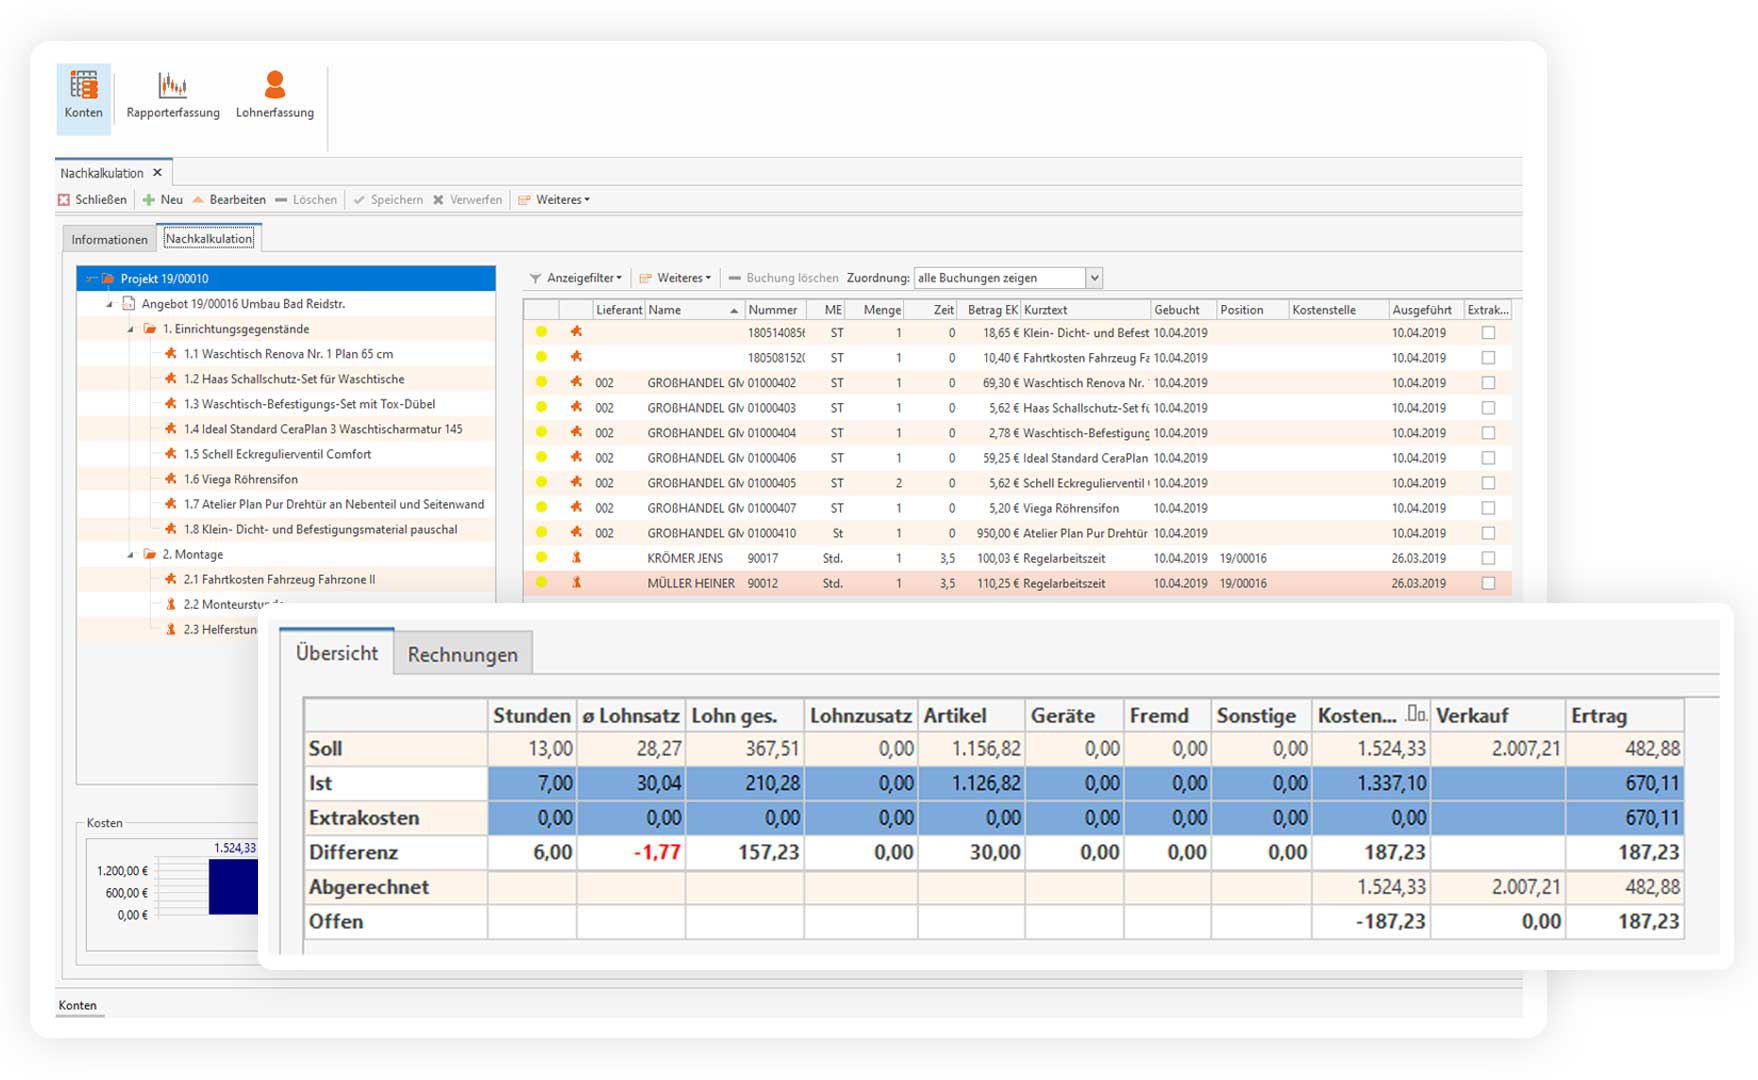This screenshot has height=1080, width=1758.
Task: Click the Kosten column chart icon
Action: tap(1415, 714)
